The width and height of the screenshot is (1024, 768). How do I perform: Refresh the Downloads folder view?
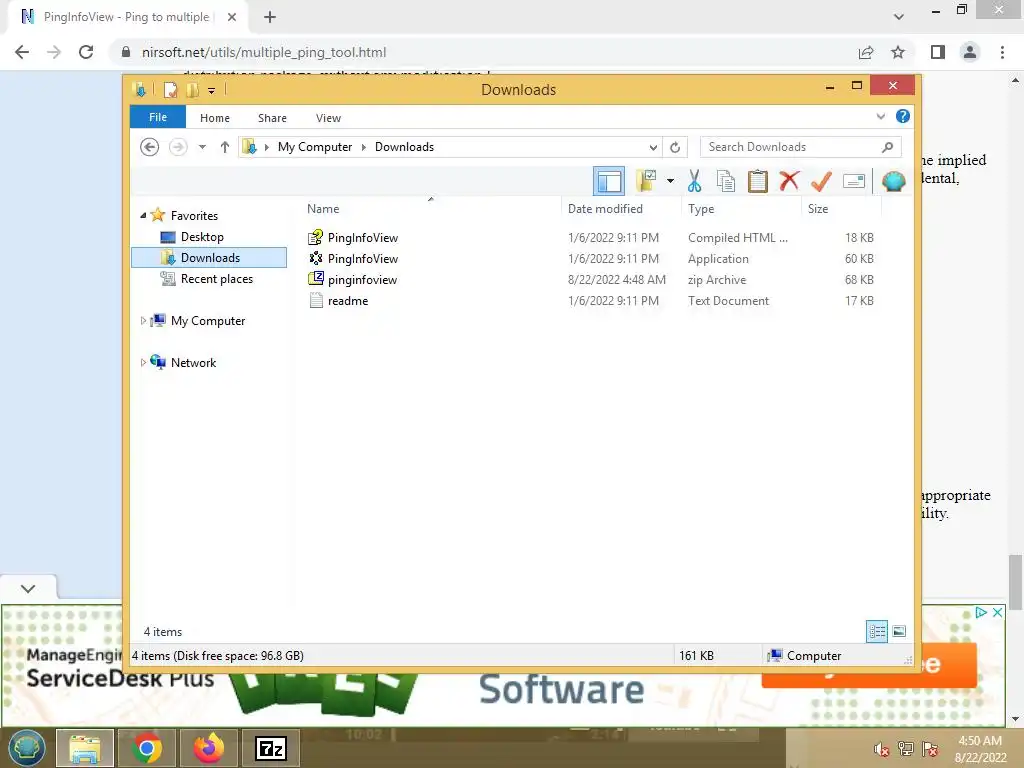(675, 147)
